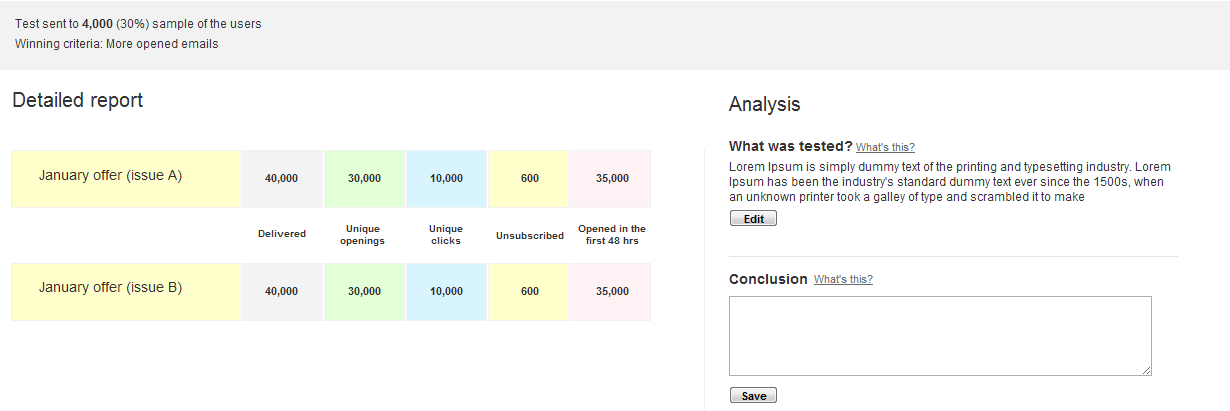The height and width of the screenshot is (411, 1230).
Task: Open What's this link beside Conclusion
Action: (x=843, y=280)
